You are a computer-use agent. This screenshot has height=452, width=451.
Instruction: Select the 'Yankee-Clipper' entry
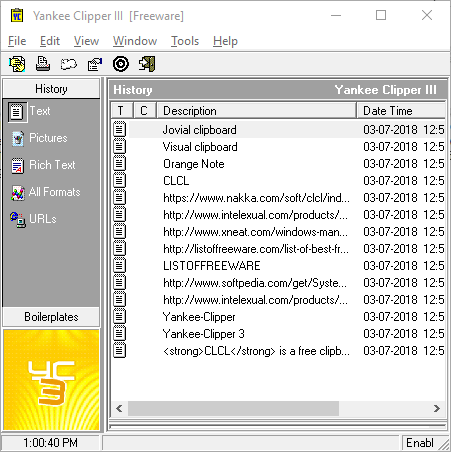point(199,317)
